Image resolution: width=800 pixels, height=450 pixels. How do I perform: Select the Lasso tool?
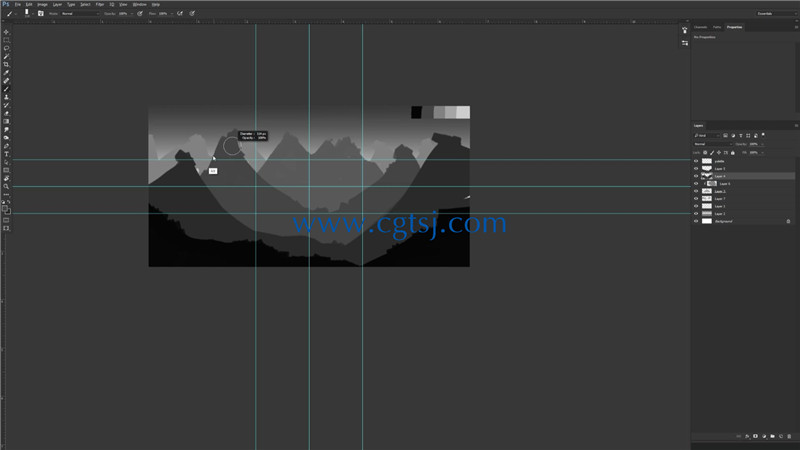click(x=6, y=48)
